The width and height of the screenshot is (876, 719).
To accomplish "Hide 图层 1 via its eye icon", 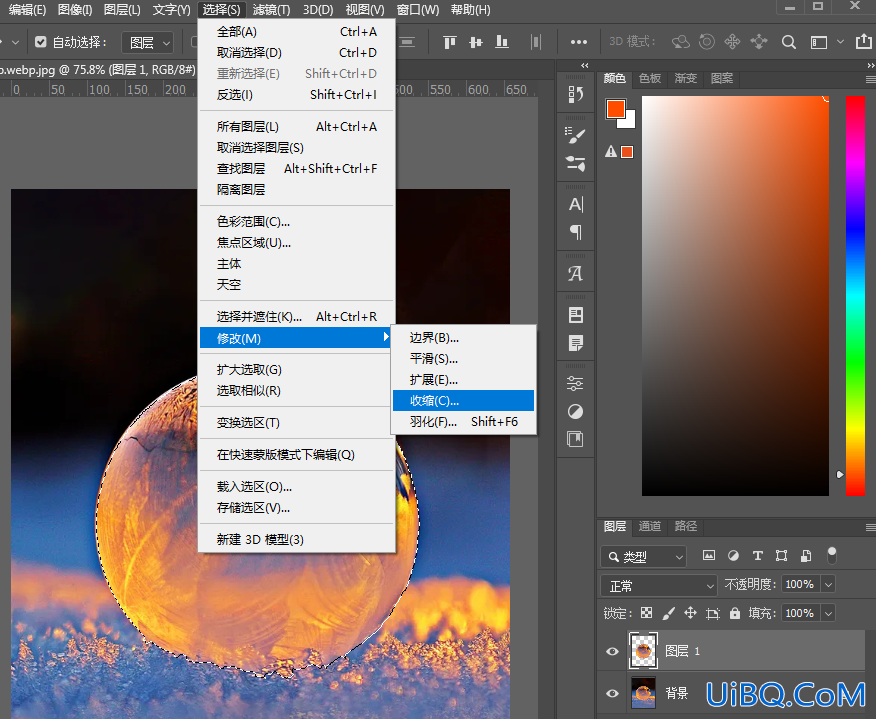I will click(612, 651).
